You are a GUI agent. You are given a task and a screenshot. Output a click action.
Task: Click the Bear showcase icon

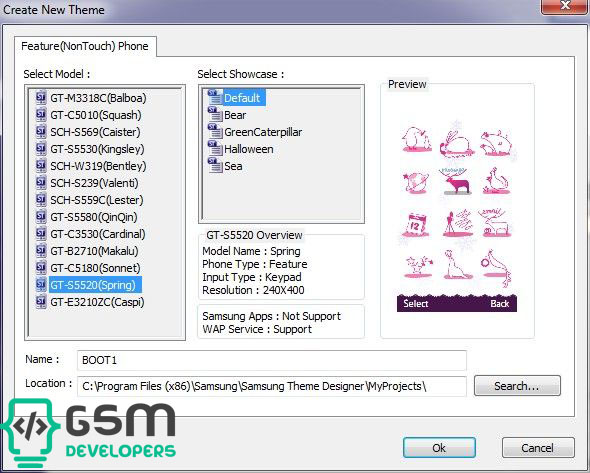coord(215,114)
